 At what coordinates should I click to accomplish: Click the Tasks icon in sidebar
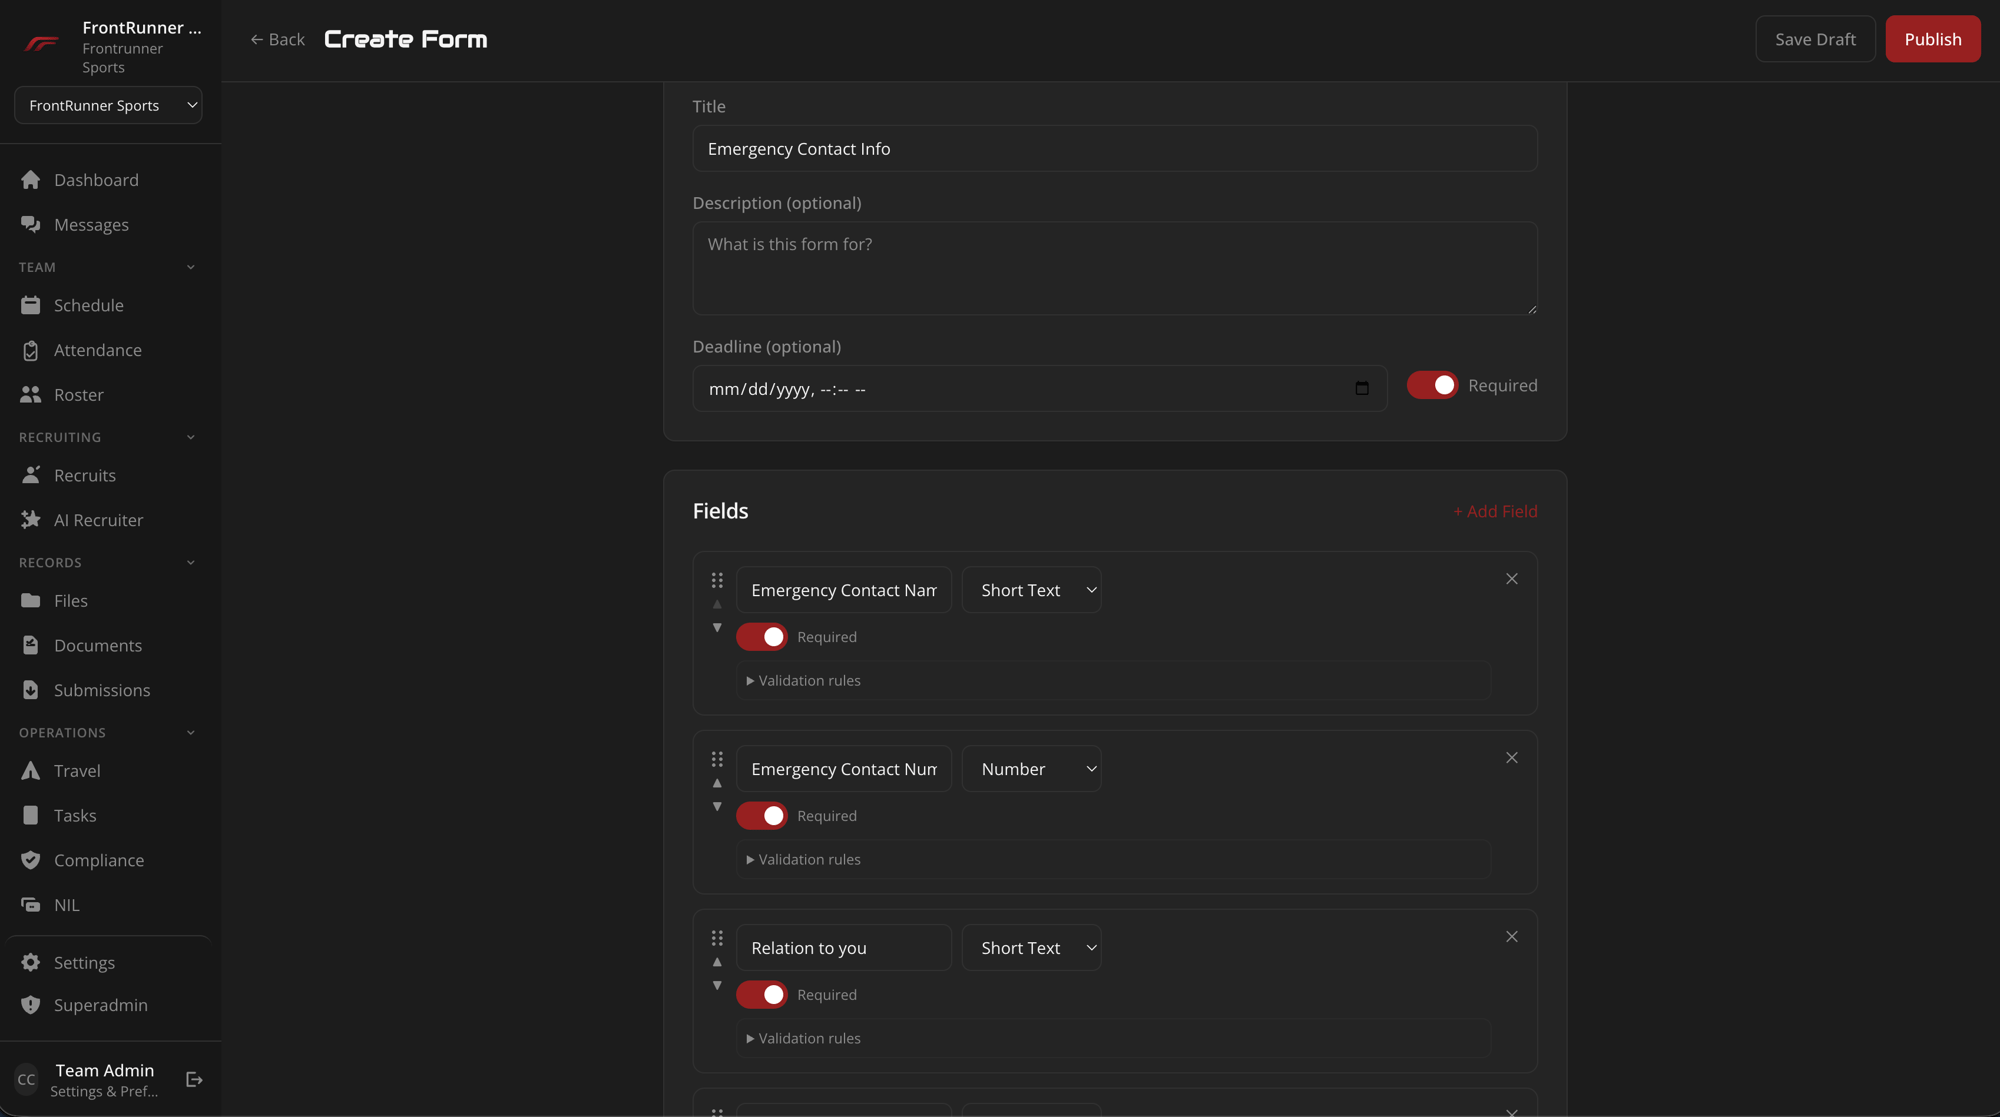click(x=31, y=815)
